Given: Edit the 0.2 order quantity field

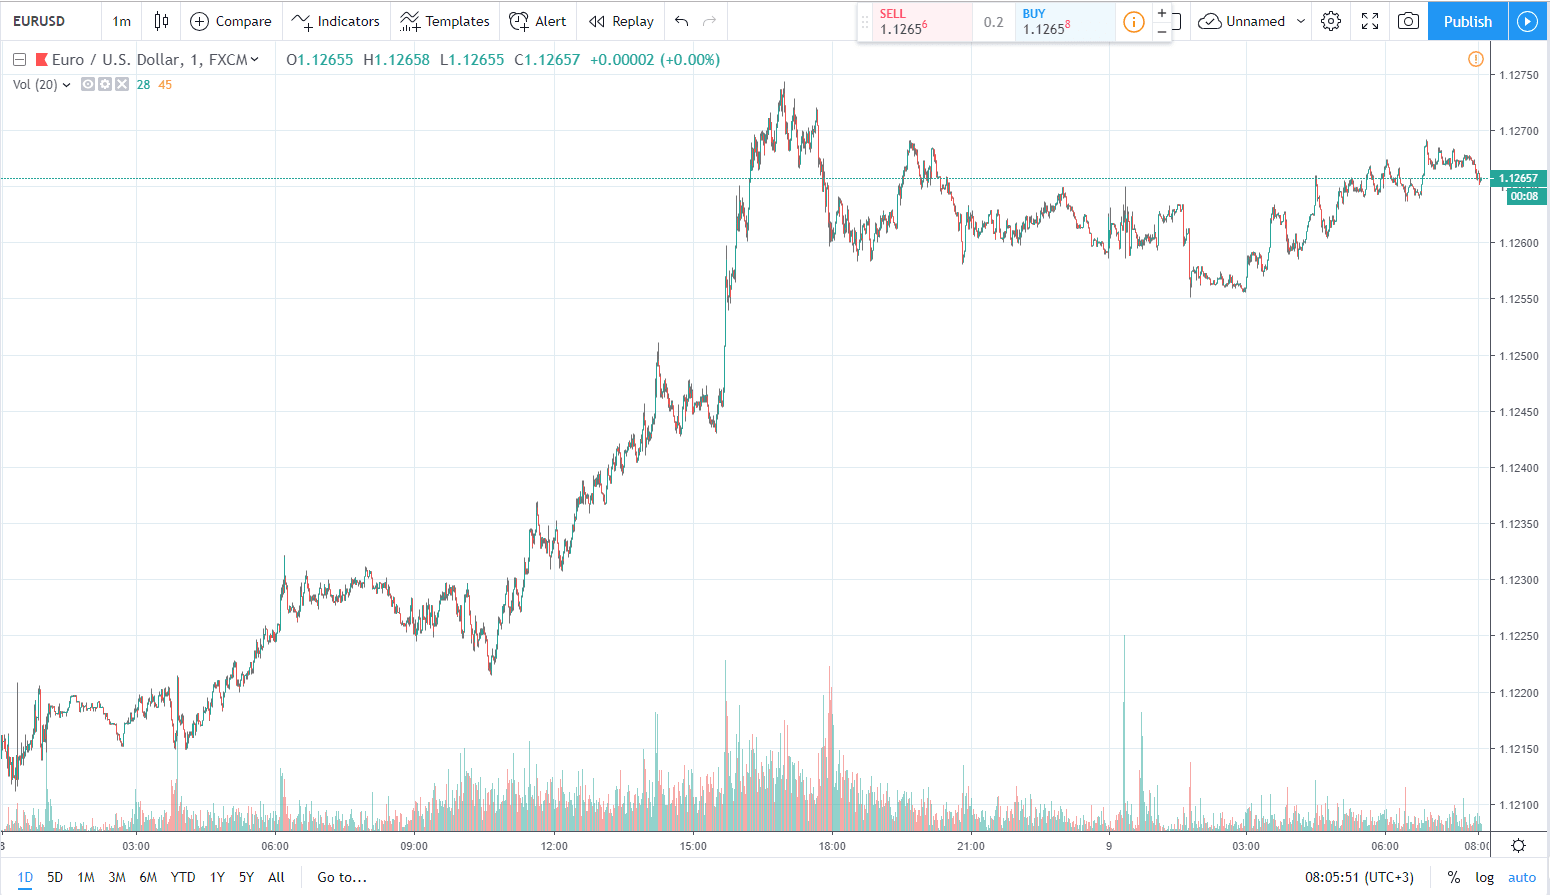Looking at the screenshot, I should coord(993,22).
